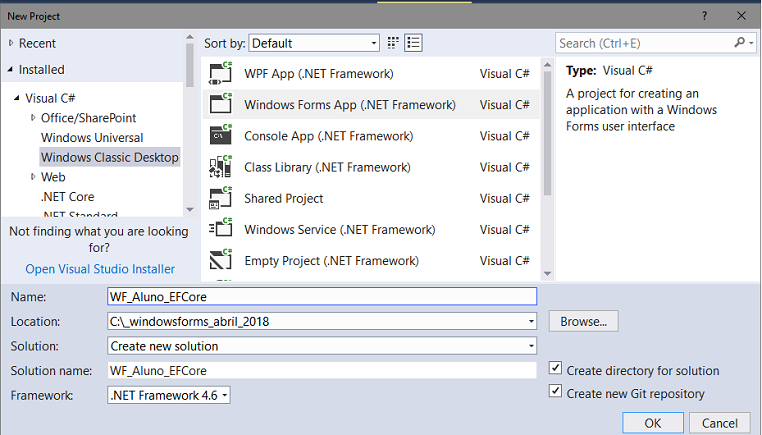
Task: Select "Console App (.NET Framework)" row text
Action: tap(329, 136)
